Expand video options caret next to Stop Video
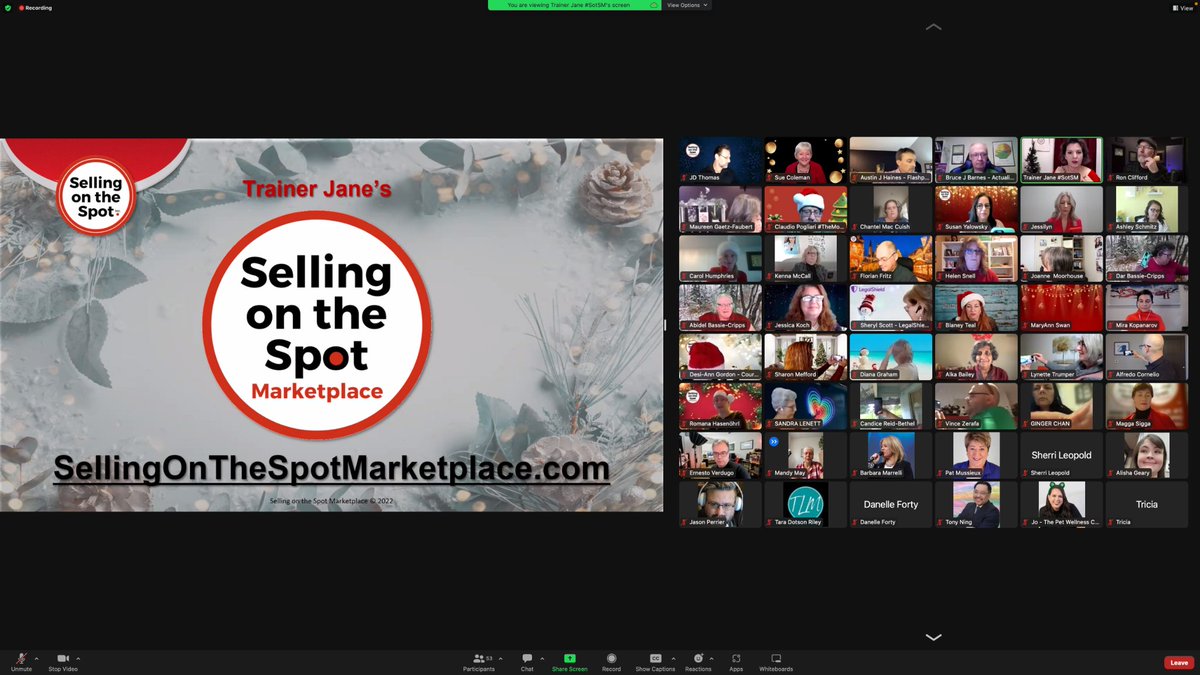 (78, 658)
